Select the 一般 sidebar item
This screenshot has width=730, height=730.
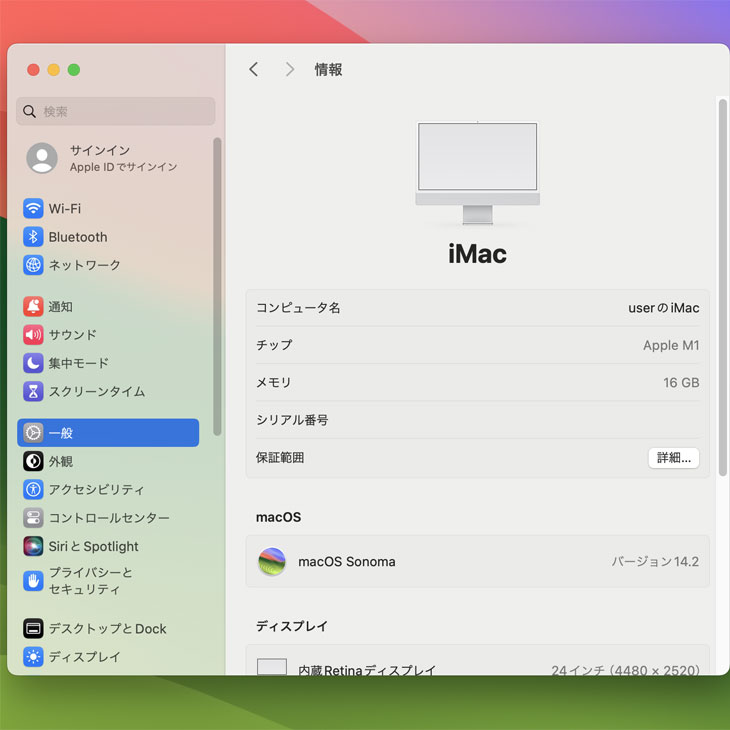(108, 433)
